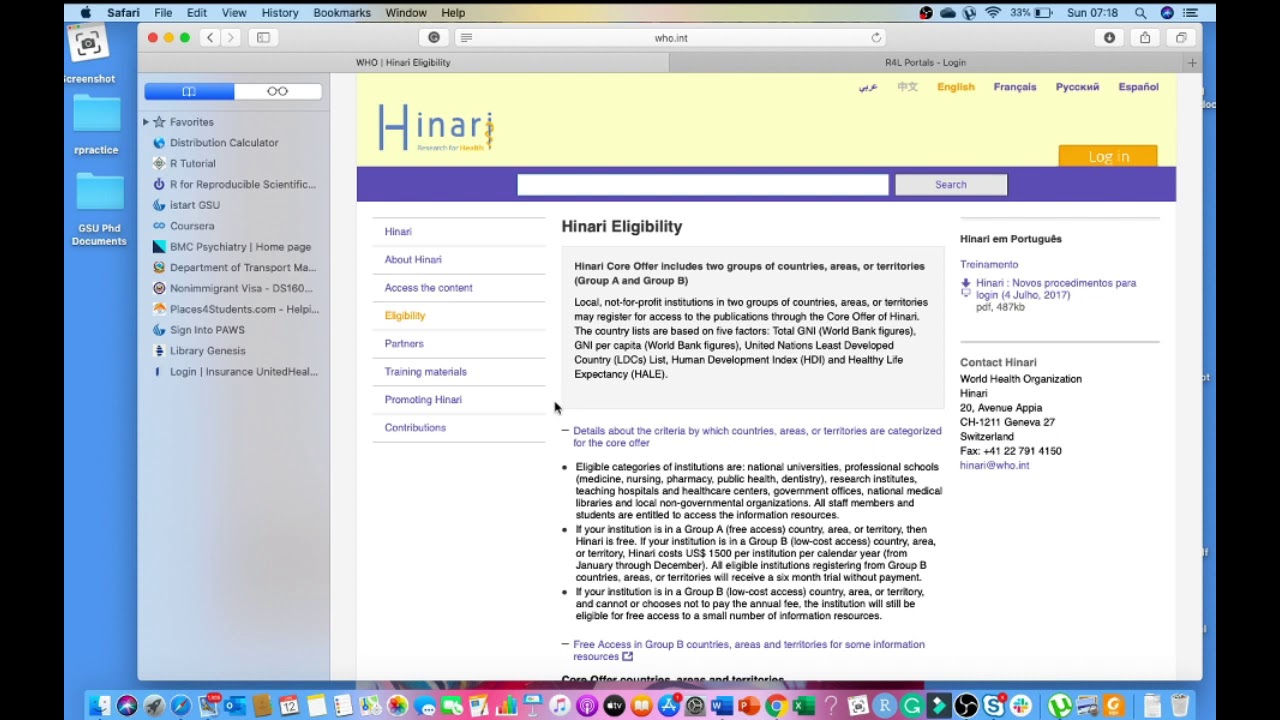Open Contributions navigation link
The image size is (1280, 720).
click(x=415, y=427)
